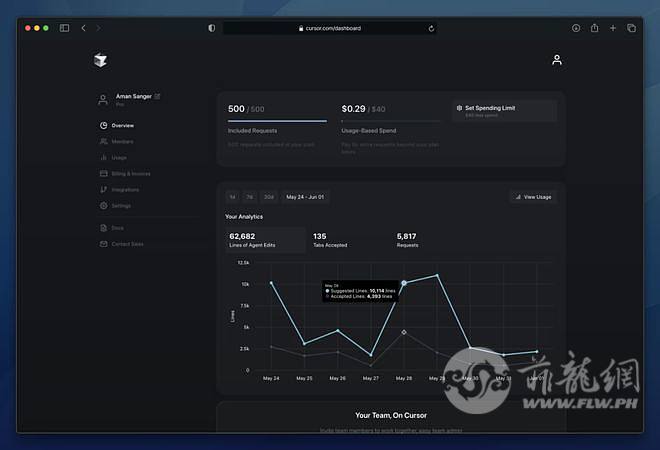Click the May 26 axis label

point(338,378)
